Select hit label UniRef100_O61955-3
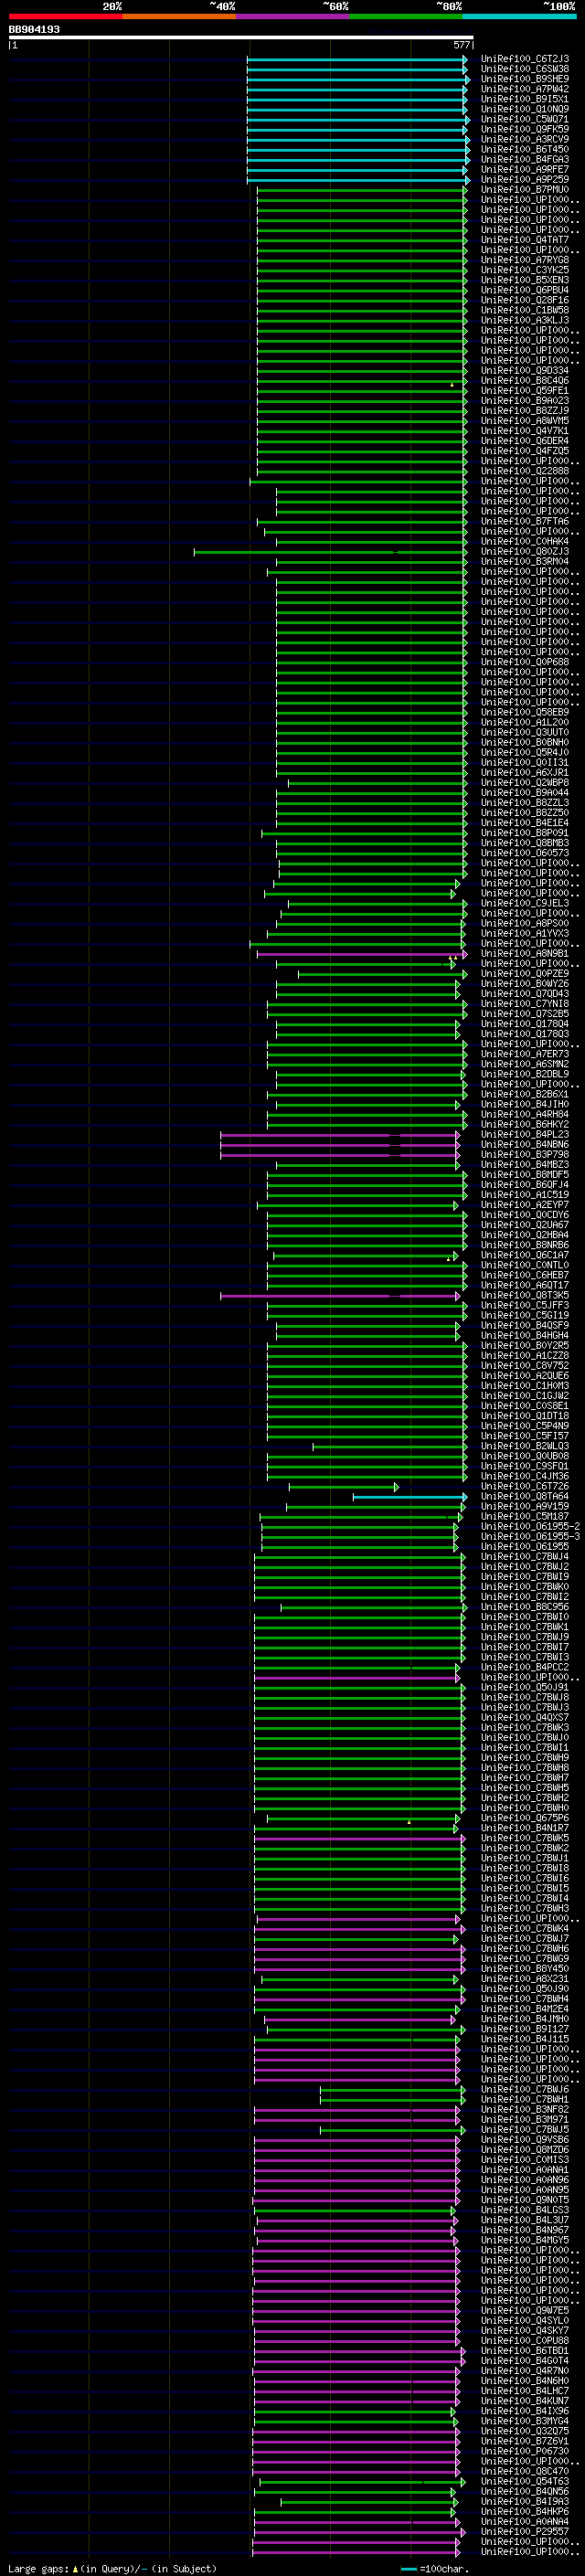The width and height of the screenshot is (585, 2576). click(x=530, y=1537)
